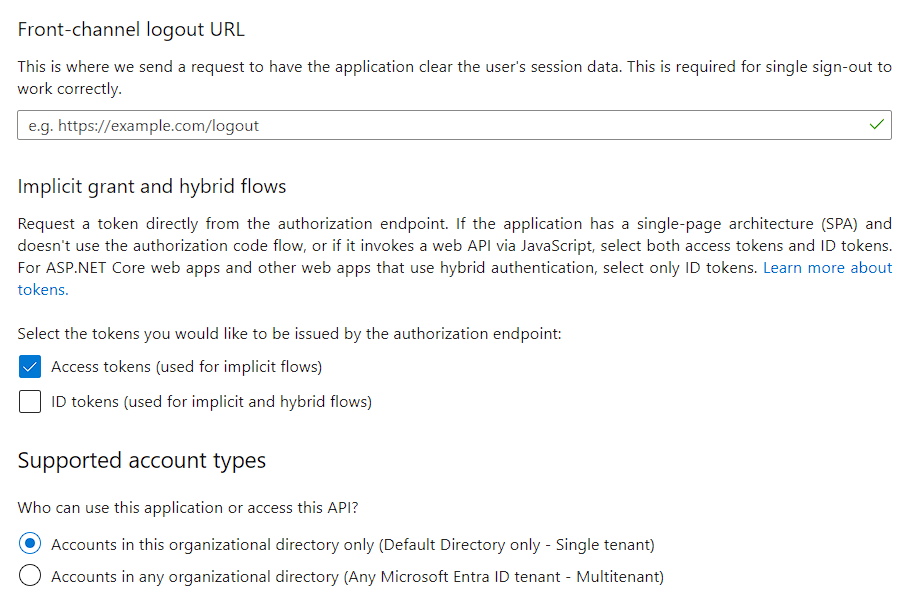This screenshot has height=593, width=923.
Task: Select the Single tenant radio button
Action: tap(30, 543)
